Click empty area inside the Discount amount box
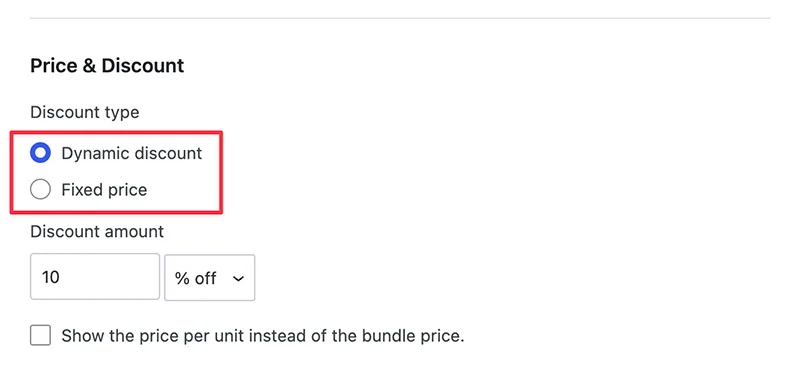This screenshot has width=800, height=369. click(112, 277)
